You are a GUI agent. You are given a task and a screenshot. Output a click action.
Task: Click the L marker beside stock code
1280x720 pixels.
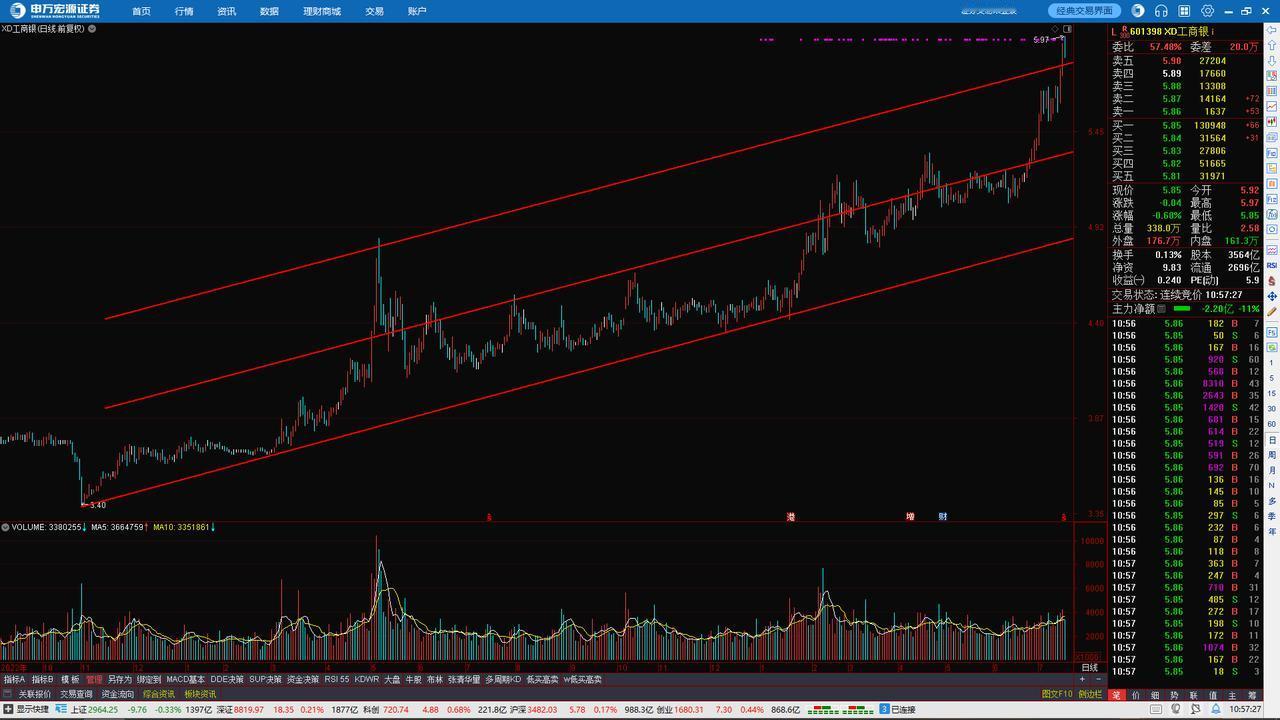pyautogui.click(x=1114, y=31)
